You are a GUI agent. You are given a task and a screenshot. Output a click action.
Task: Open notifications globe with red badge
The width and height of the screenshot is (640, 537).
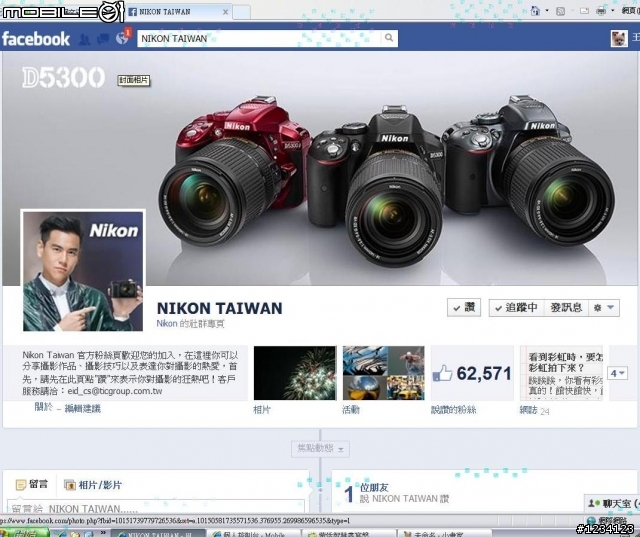pos(122,38)
